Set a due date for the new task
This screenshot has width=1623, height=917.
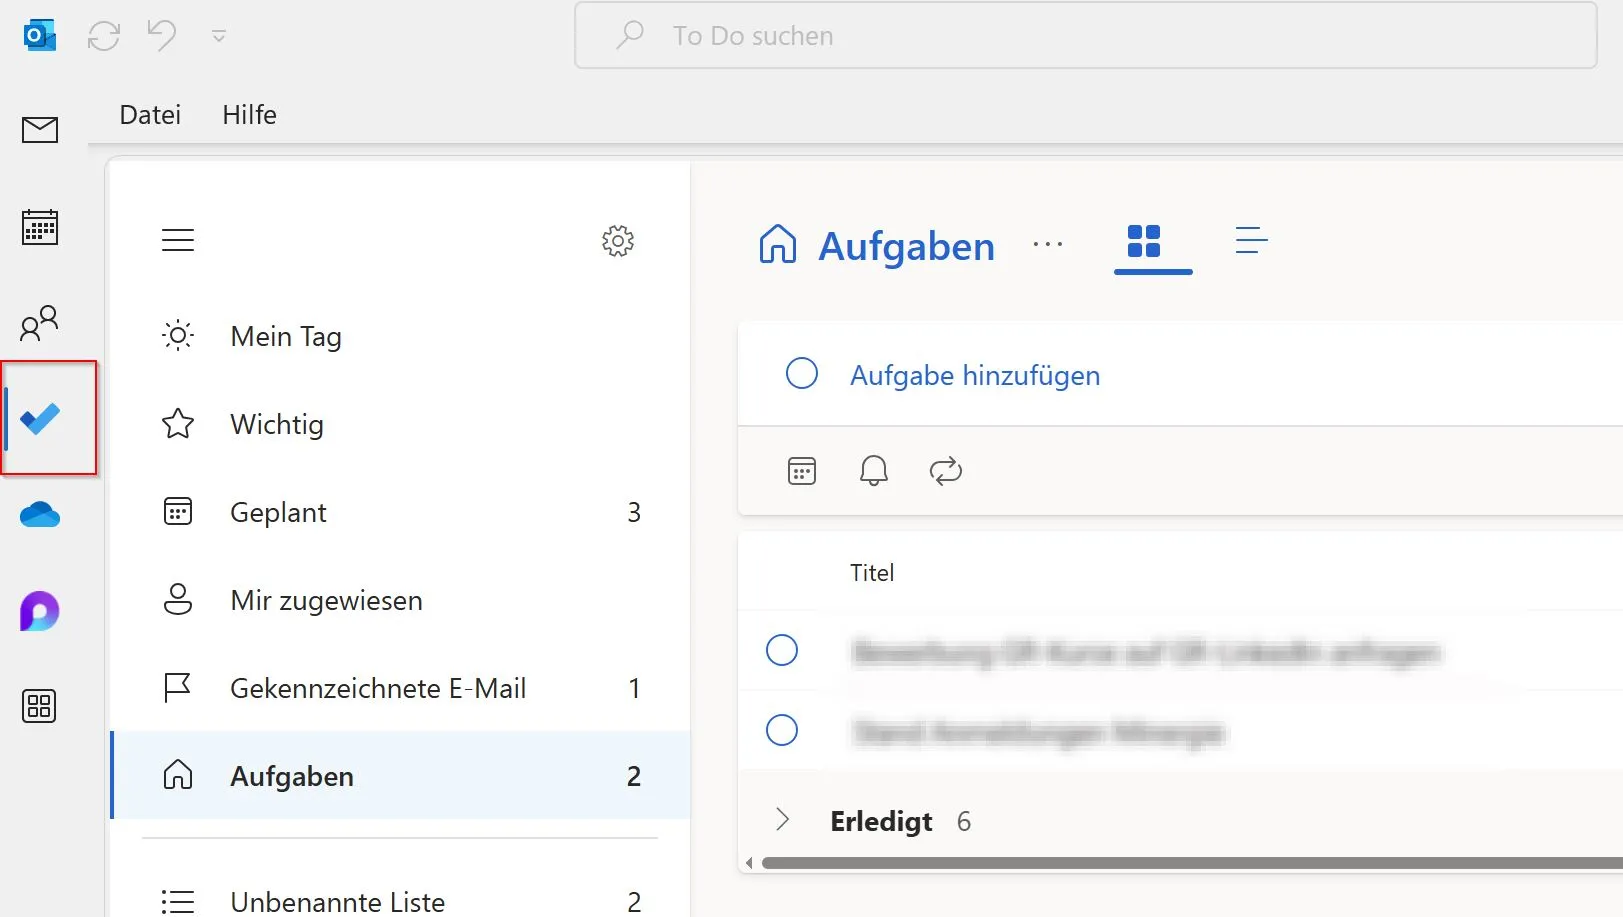click(x=802, y=470)
